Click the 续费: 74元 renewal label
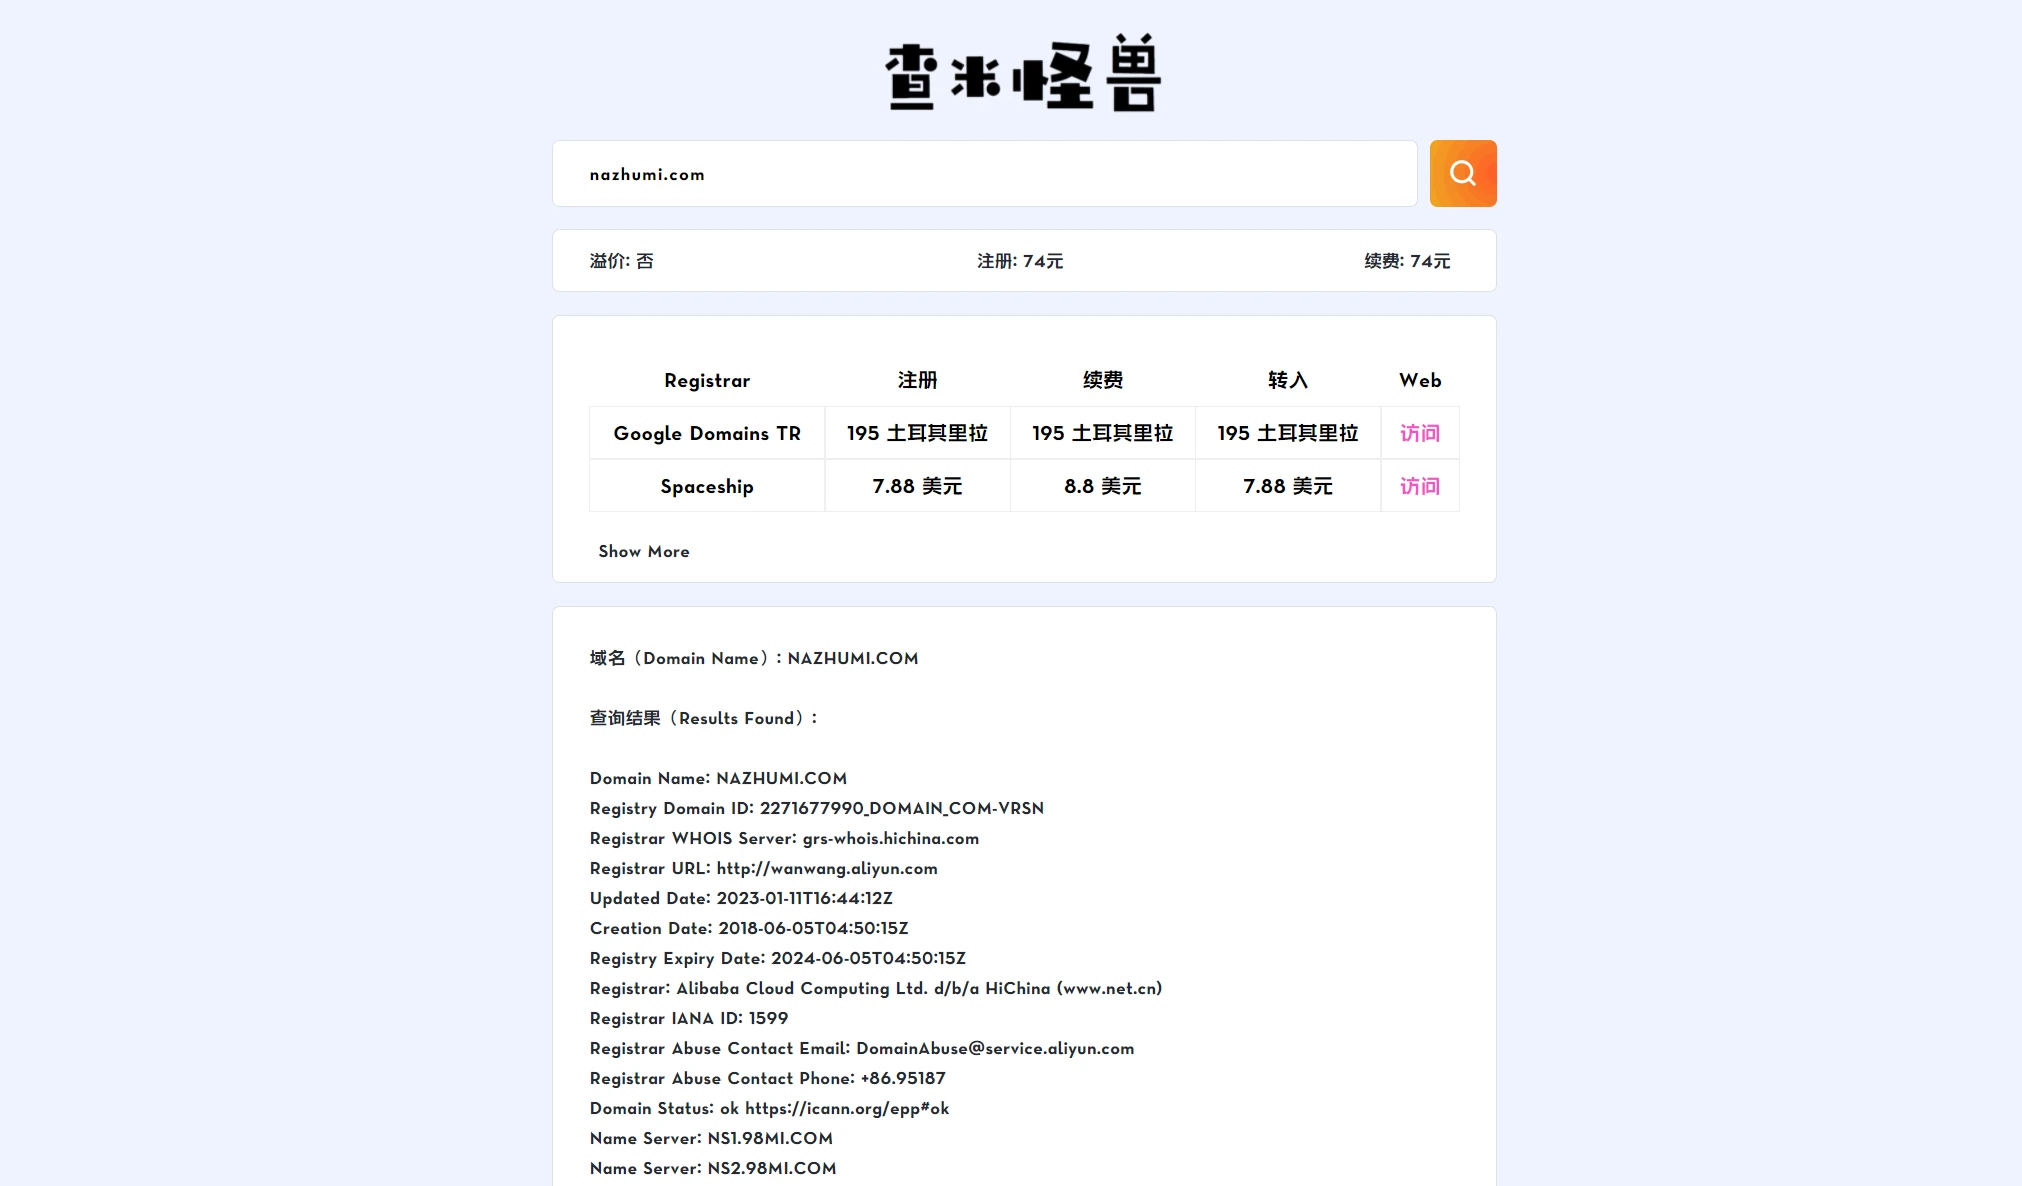This screenshot has height=1186, width=2022. point(1406,261)
